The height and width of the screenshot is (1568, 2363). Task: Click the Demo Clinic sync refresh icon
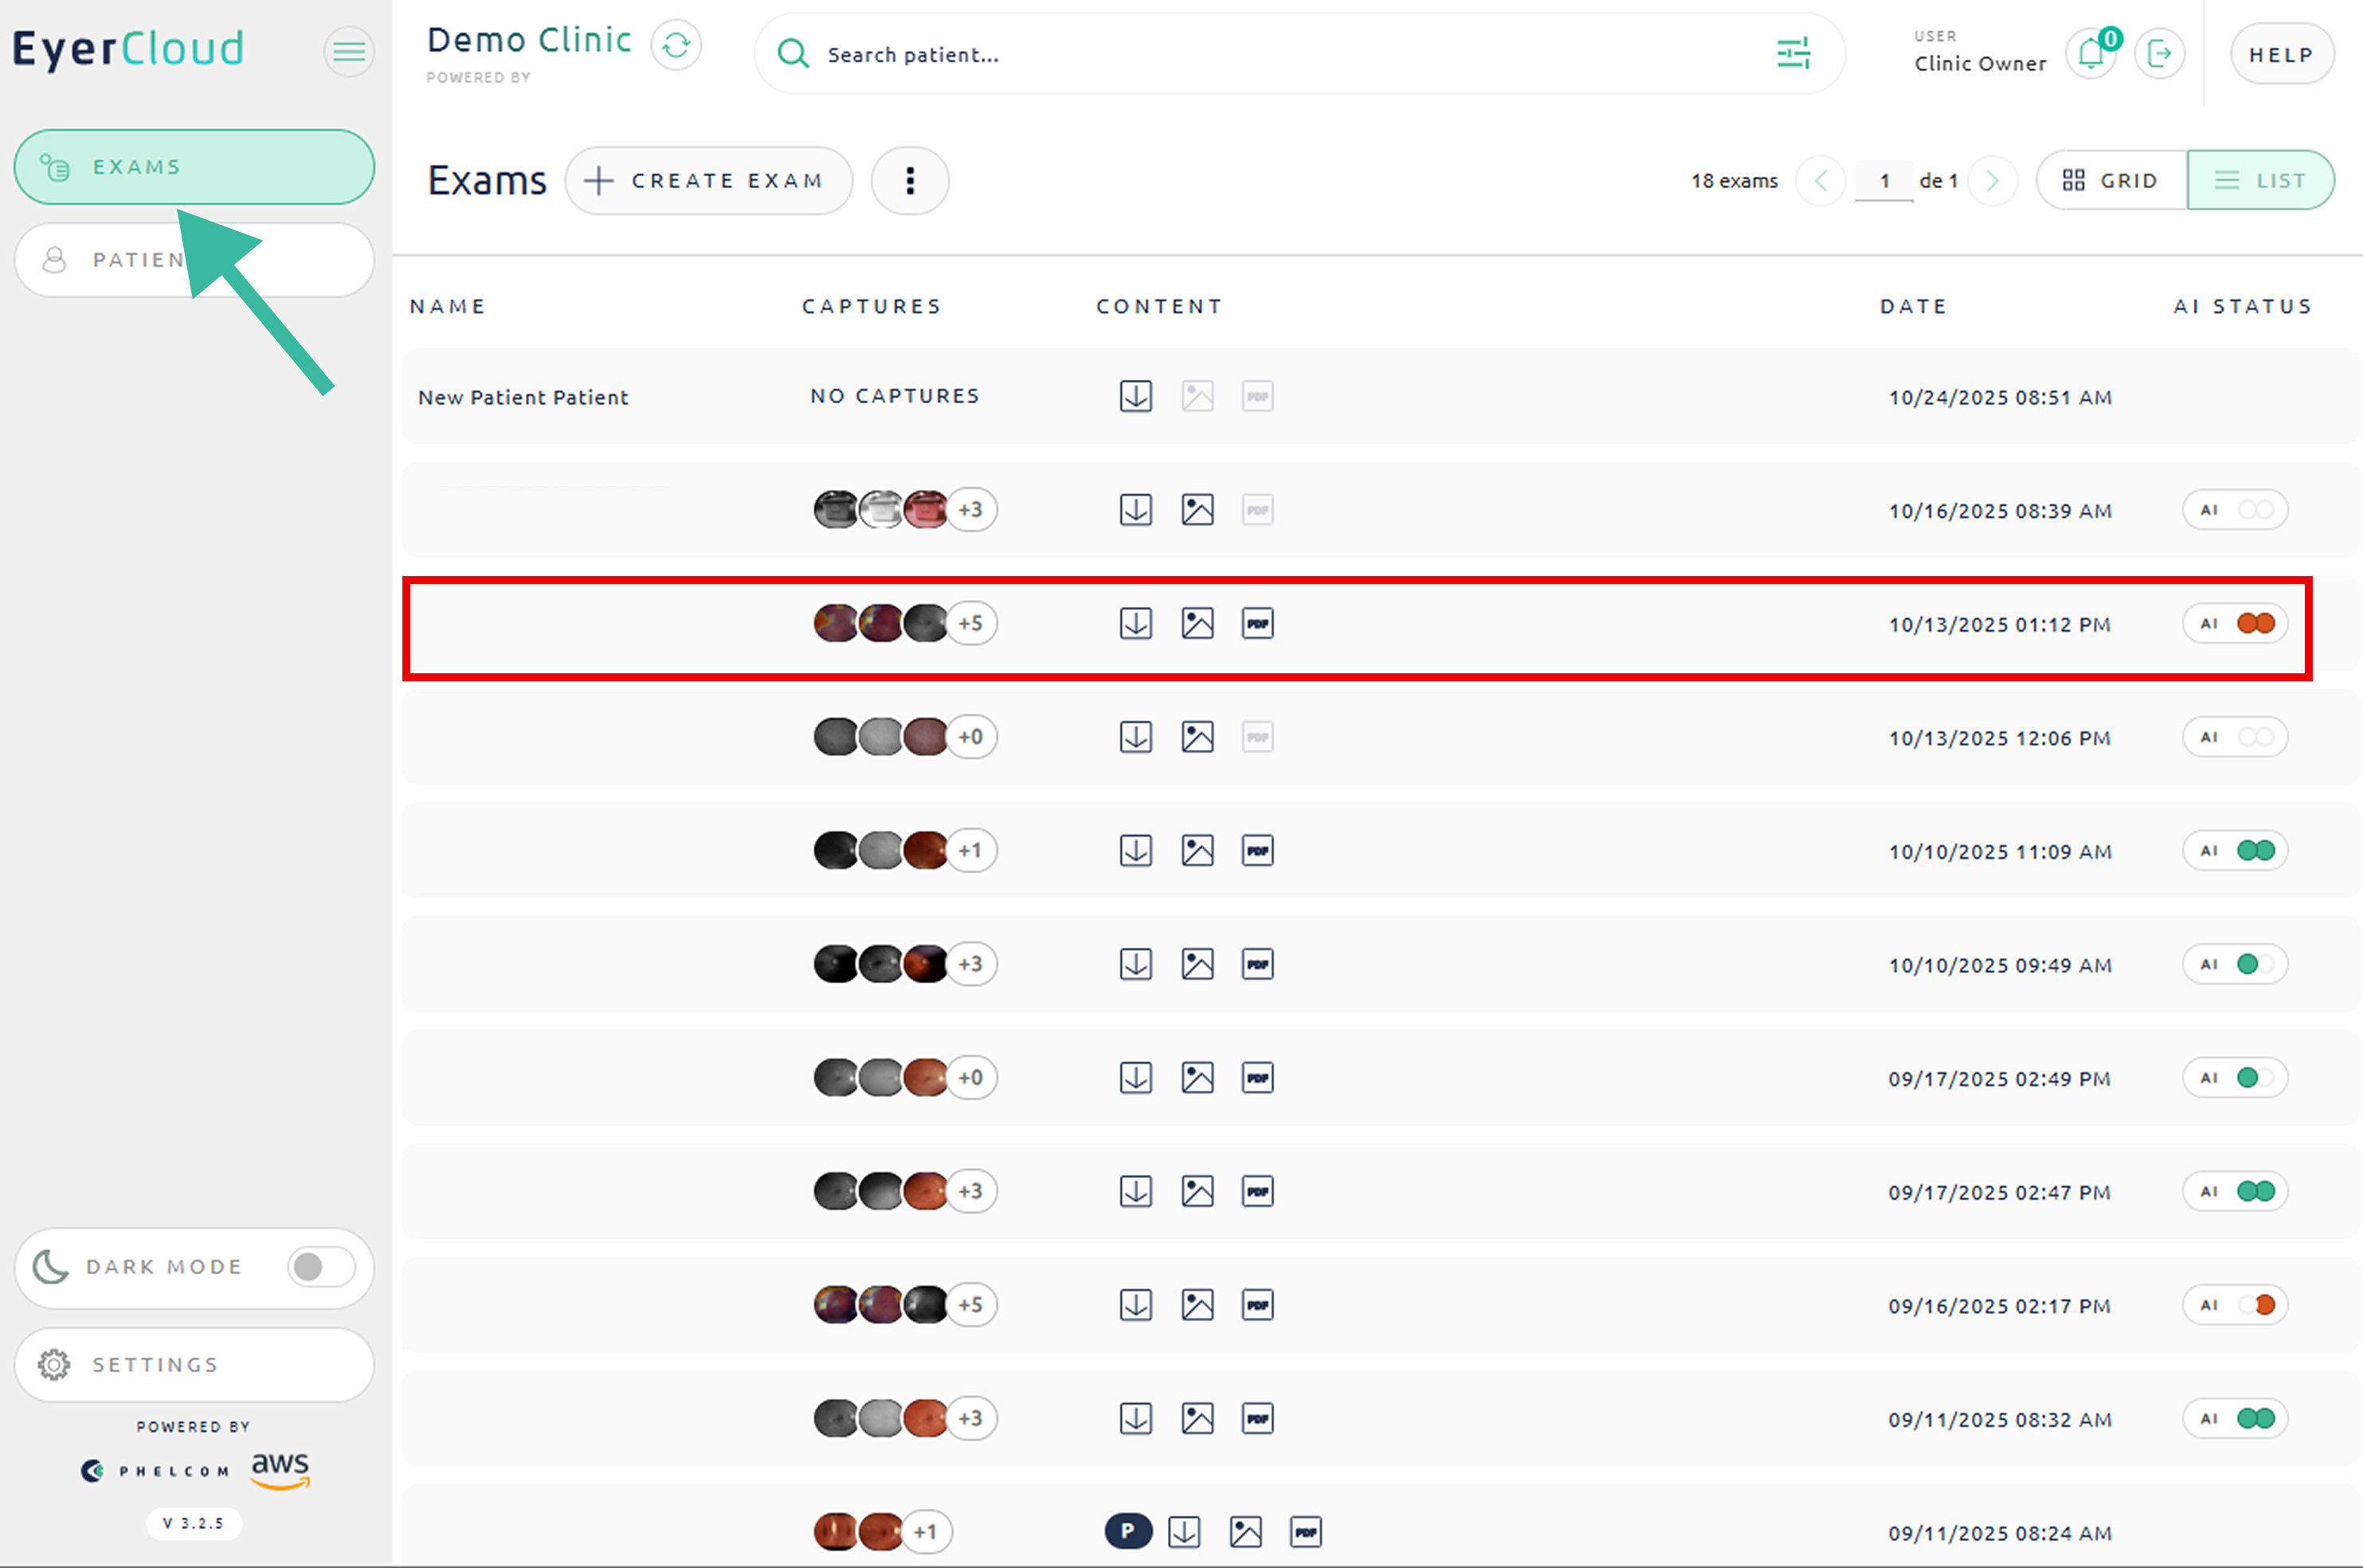tap(676, 46)
